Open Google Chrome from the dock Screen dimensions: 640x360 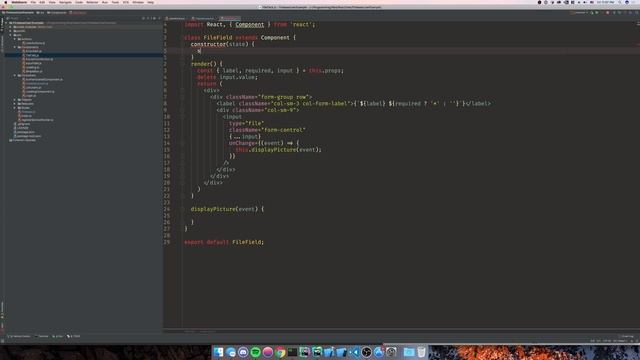(x=280, y=352)
